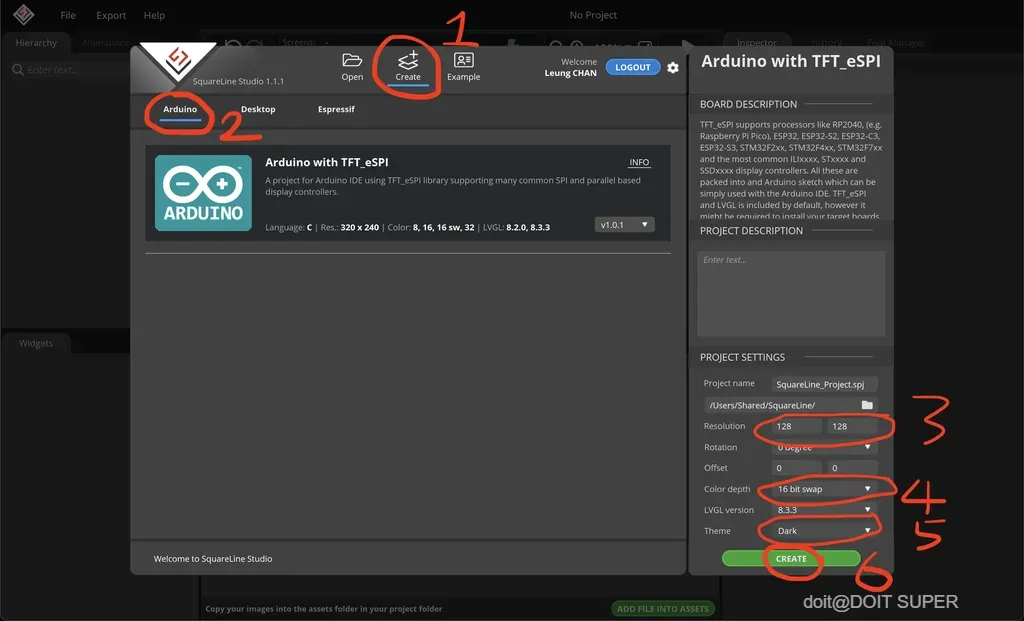Viewport: 1024px width, 621px height.
Task: Click the 'Arduino with TFT_eSPI' board title
Action: pyautogui.click(x=327, y=162)
